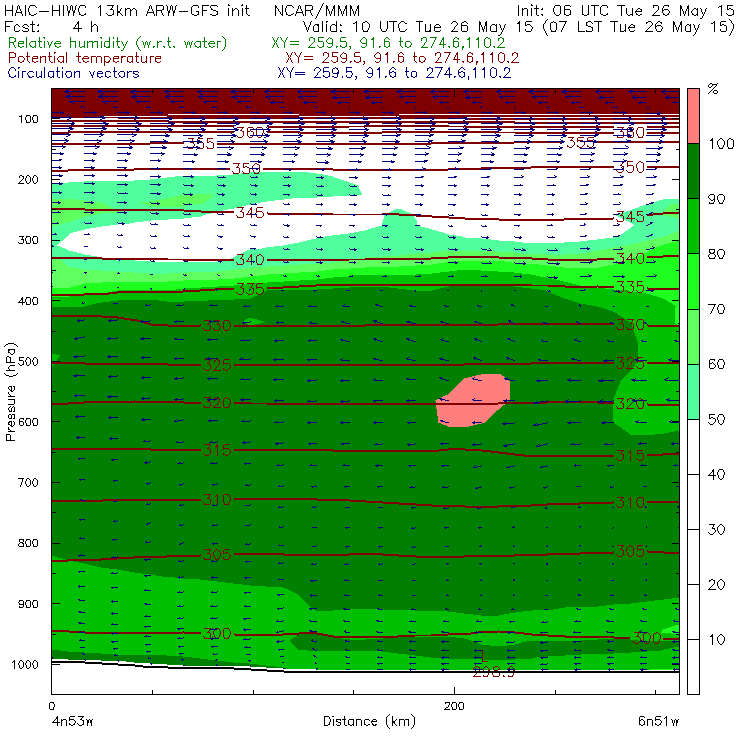This screenshot has width=740, height=740.
Task: Click the pink saturated humidity blob in plot
Action: tap(473, 401)
